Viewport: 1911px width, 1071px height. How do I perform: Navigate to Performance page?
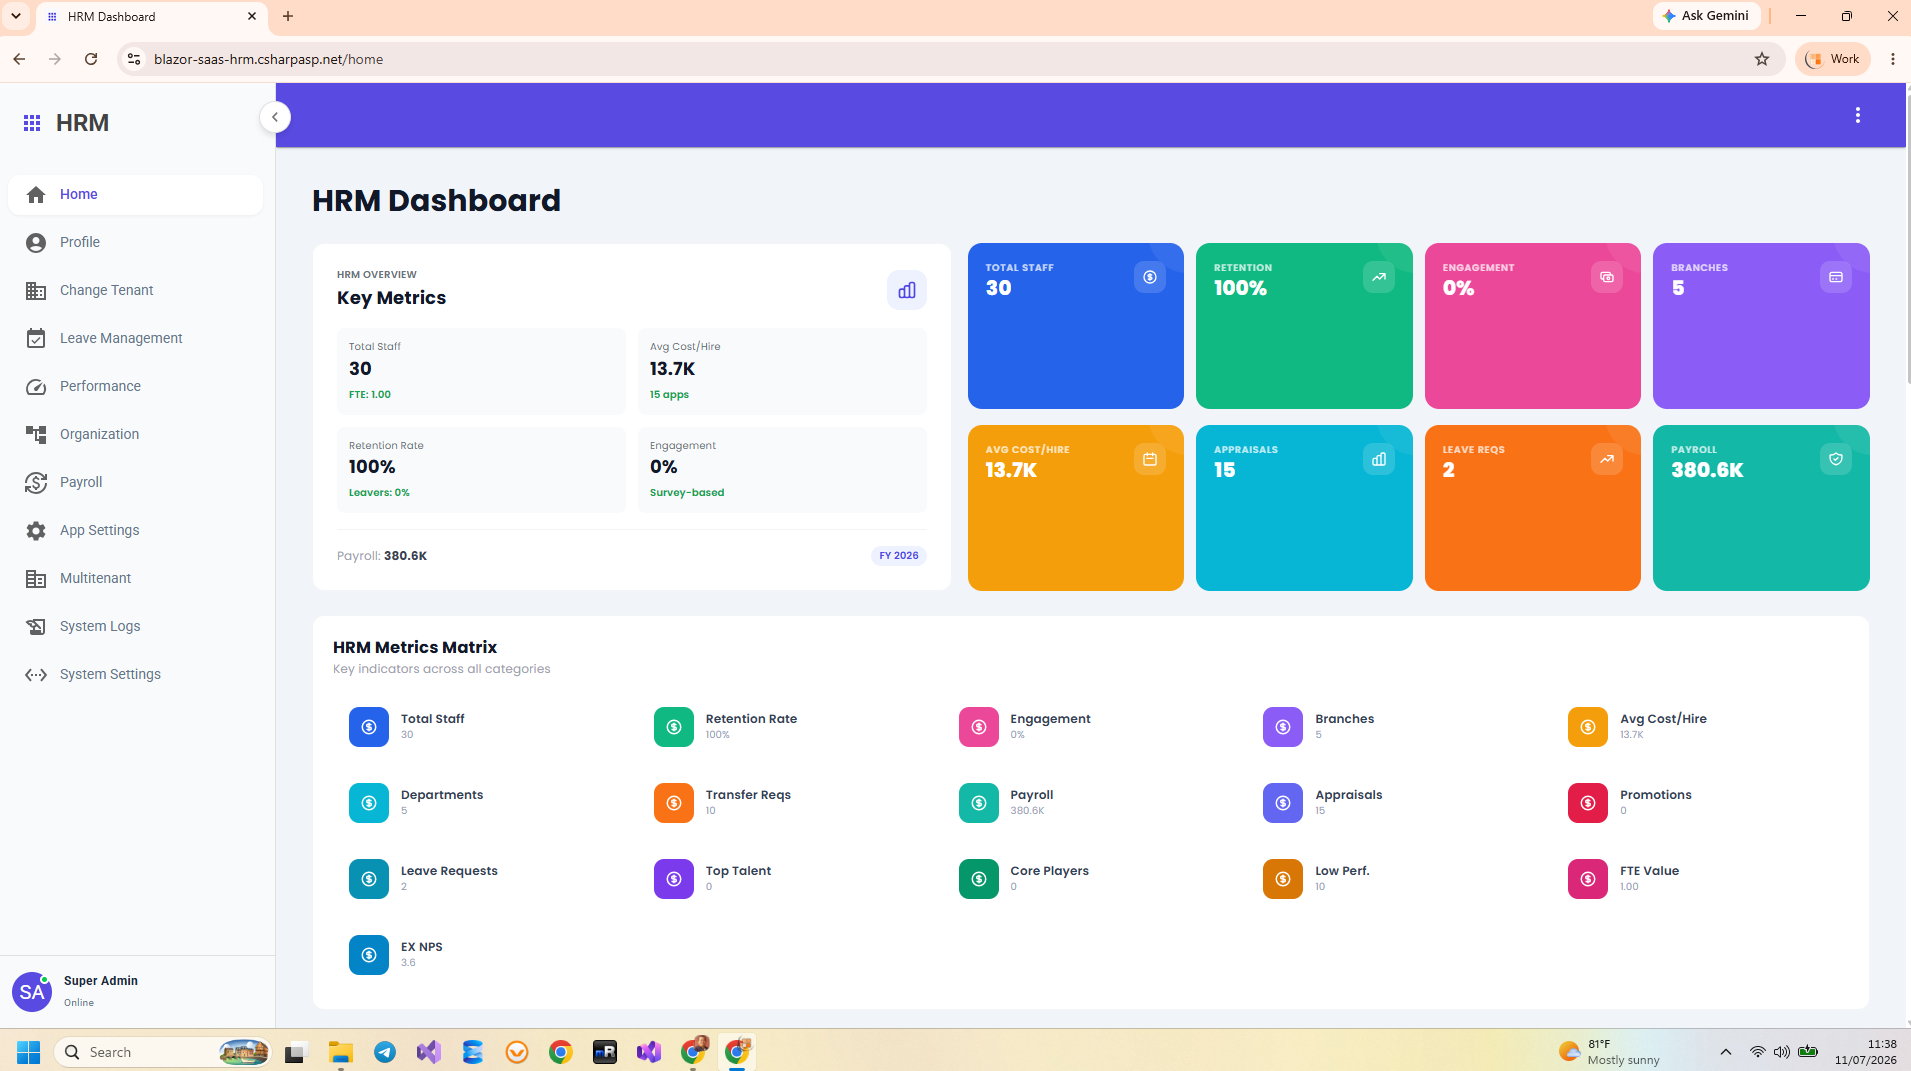pos(135,387)
